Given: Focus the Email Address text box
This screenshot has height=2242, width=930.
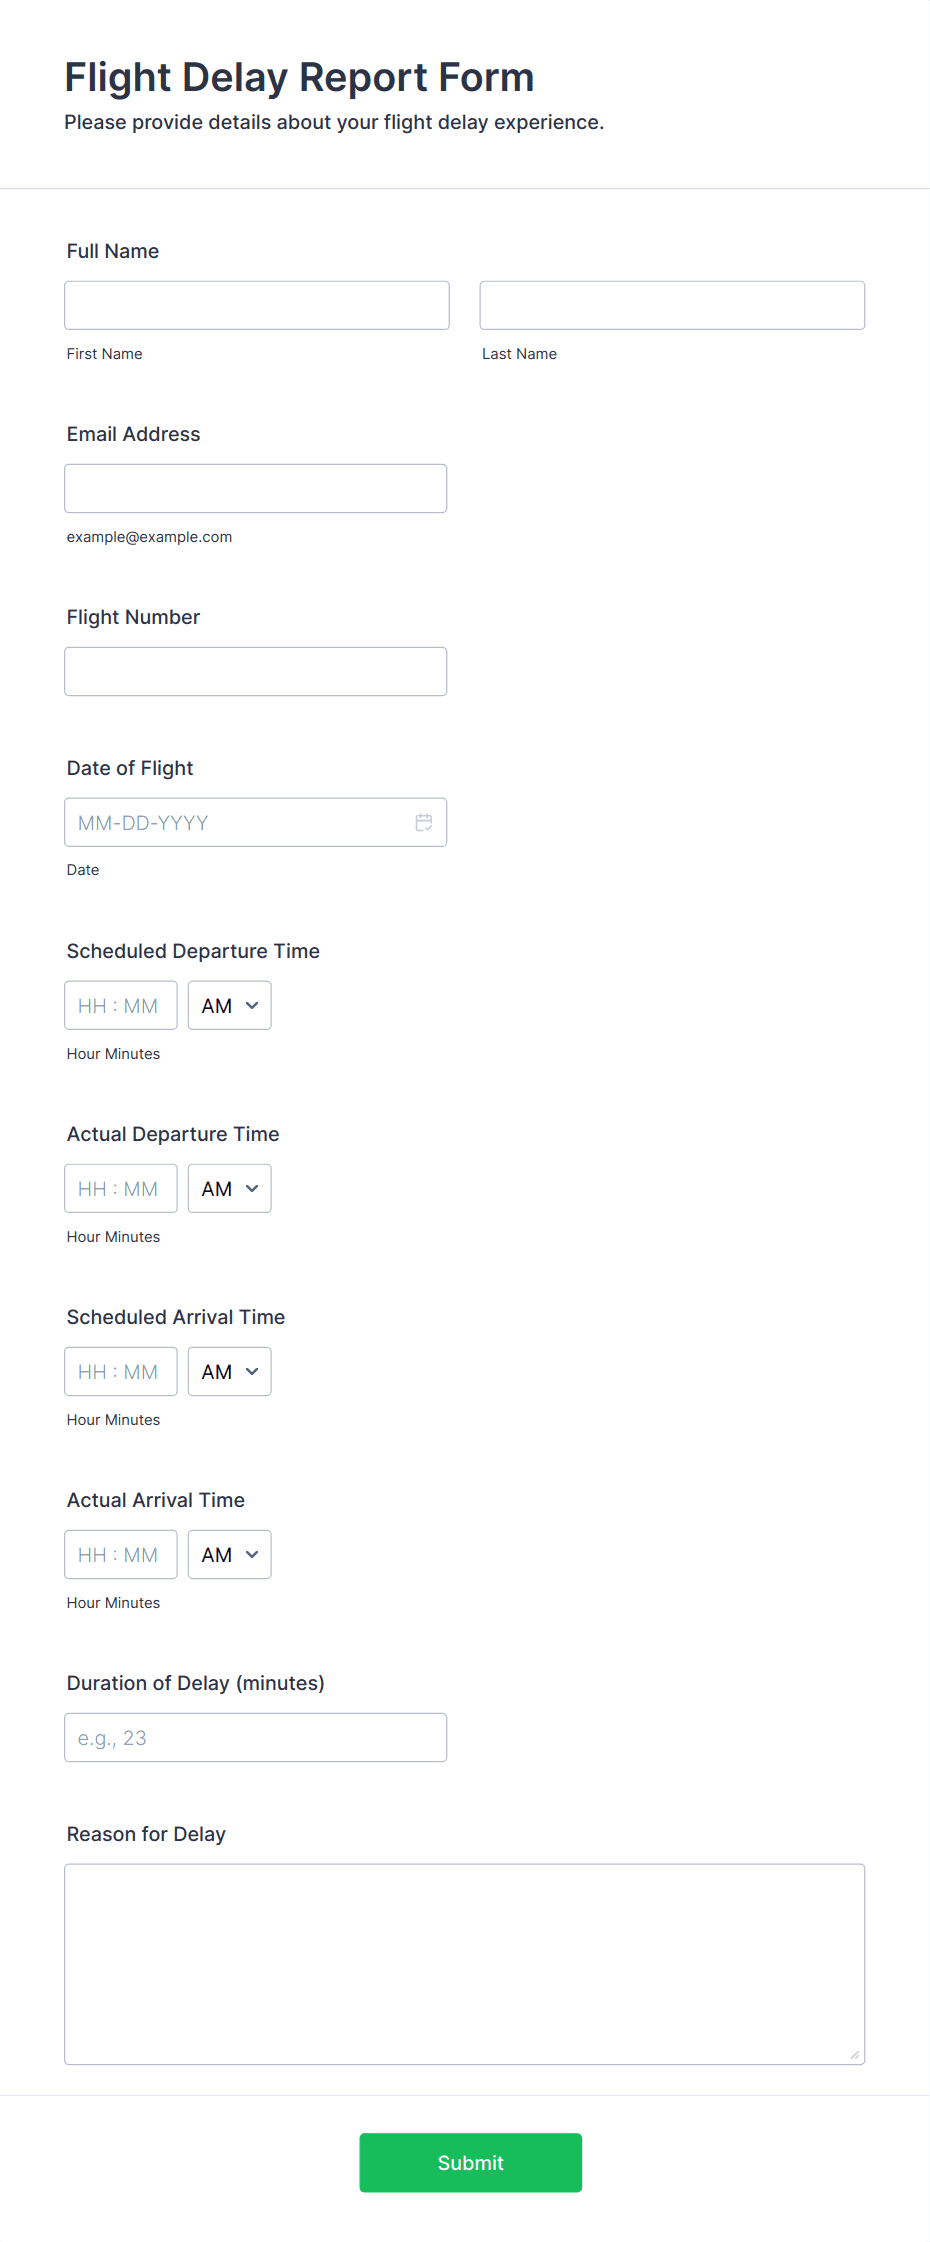Looking at the screenshot, I should coord(256,488).
